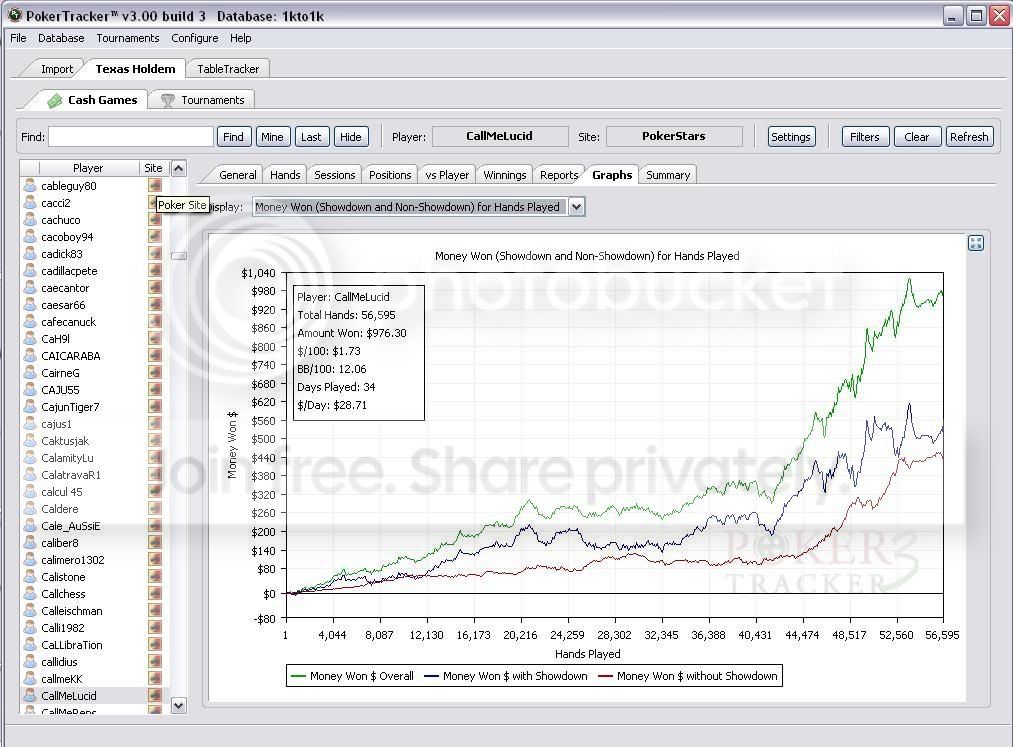Open the Database menu
This screenshot has height=747, width=1013.
61,38
